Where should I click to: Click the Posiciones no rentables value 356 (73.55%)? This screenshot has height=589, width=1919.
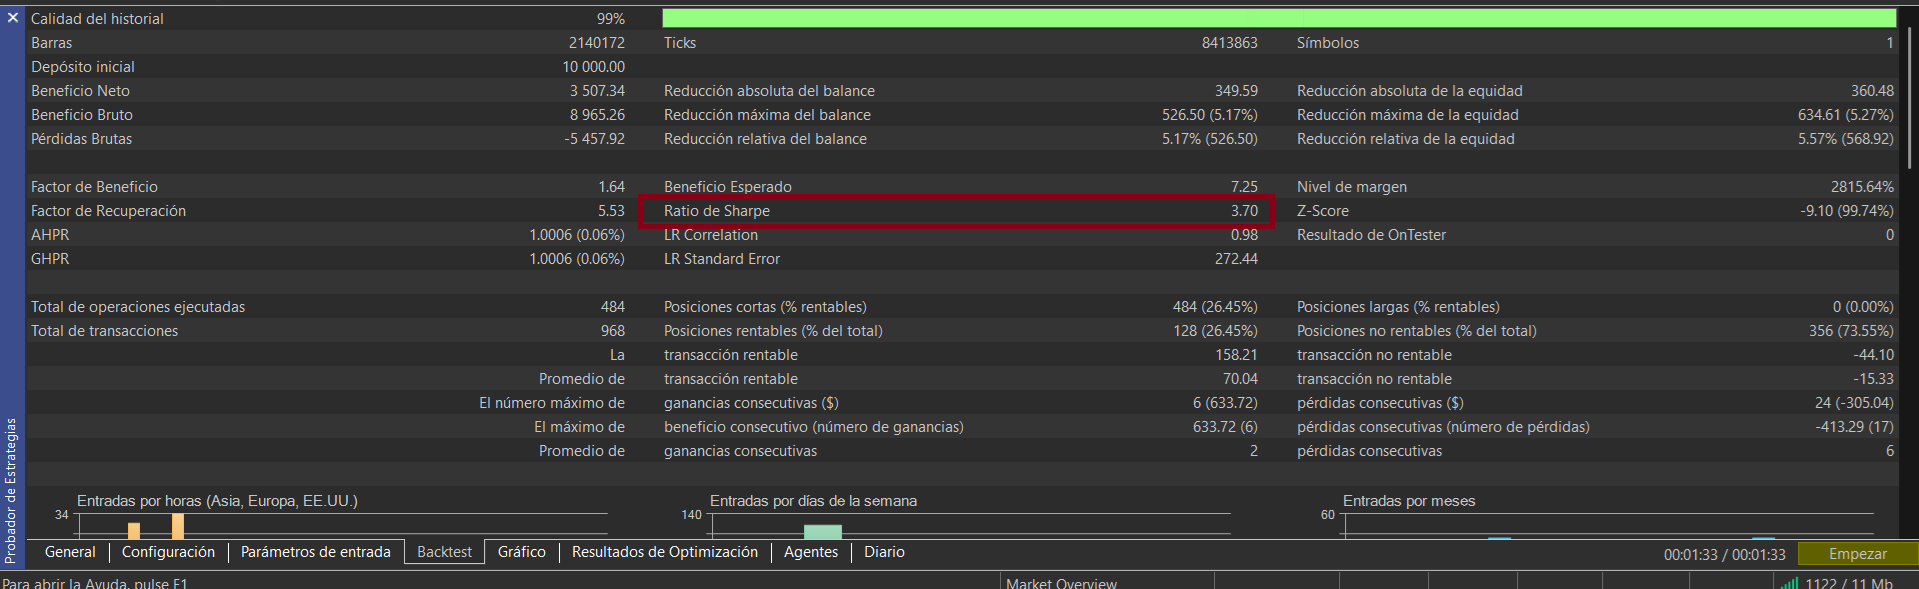click(1851, 331)
